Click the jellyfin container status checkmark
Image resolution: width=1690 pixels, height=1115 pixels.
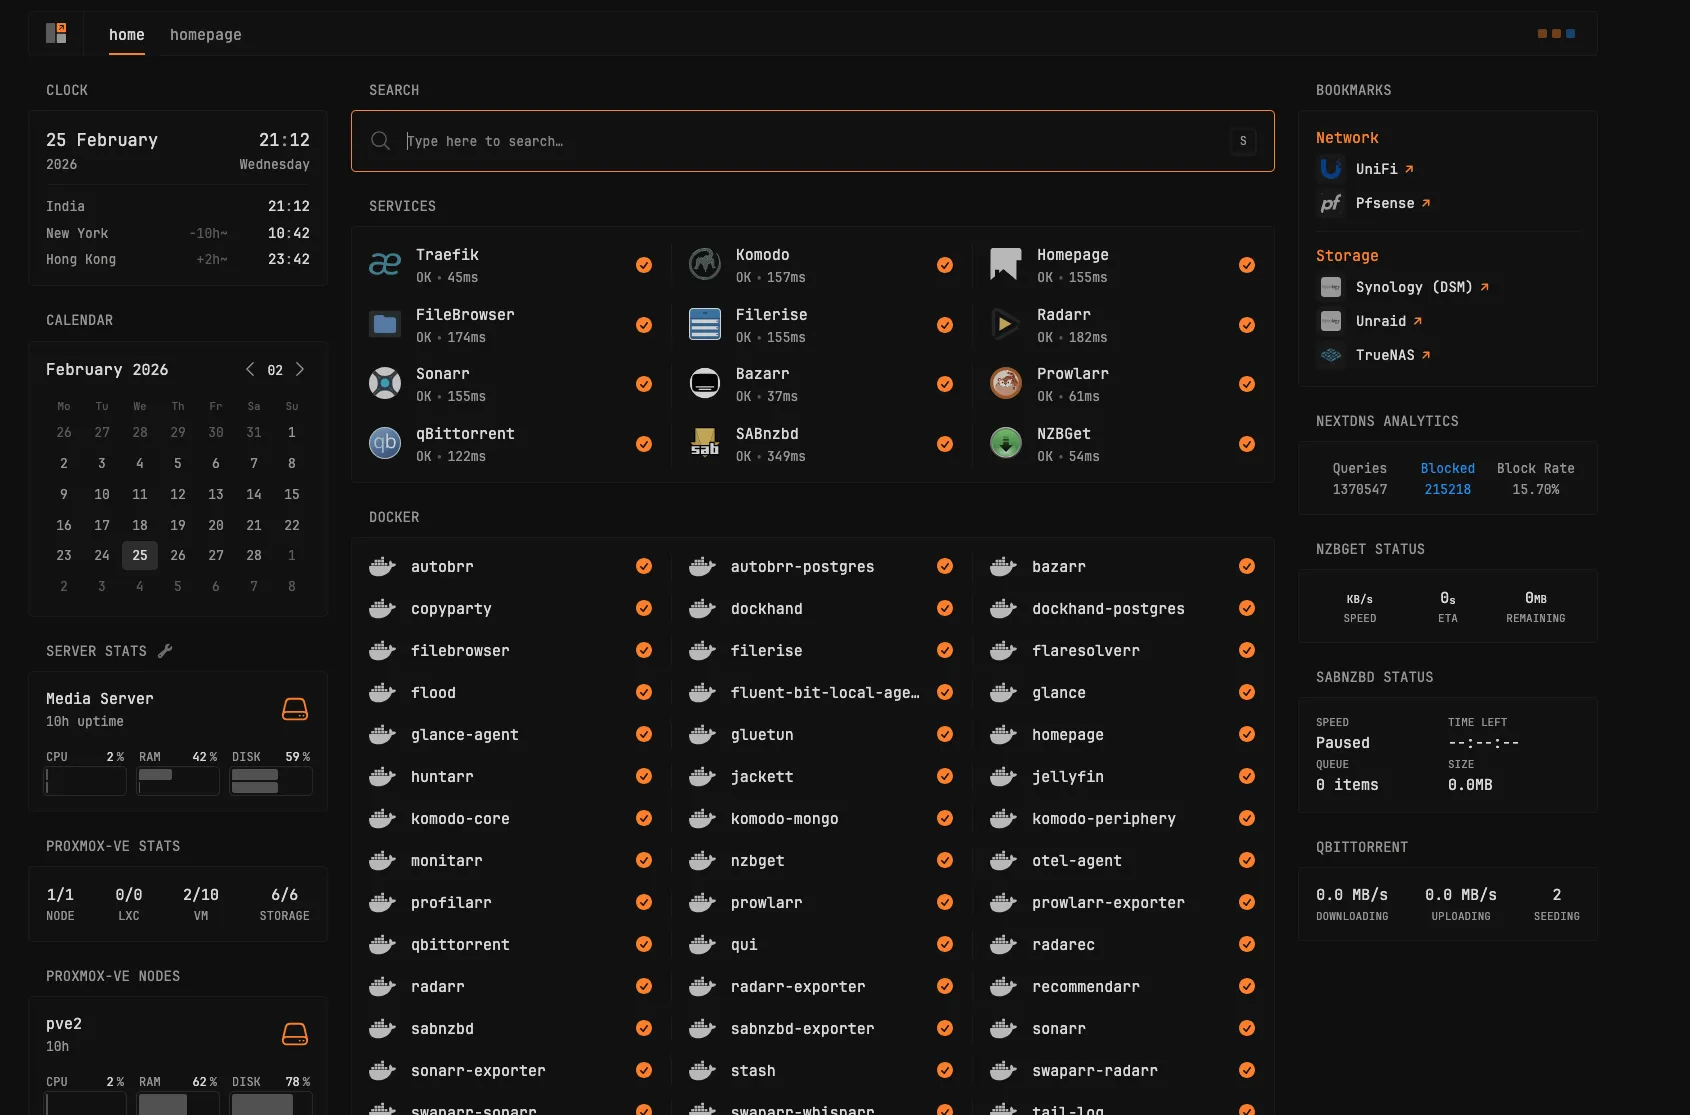pyautogui.click(x=1247, y=776)
